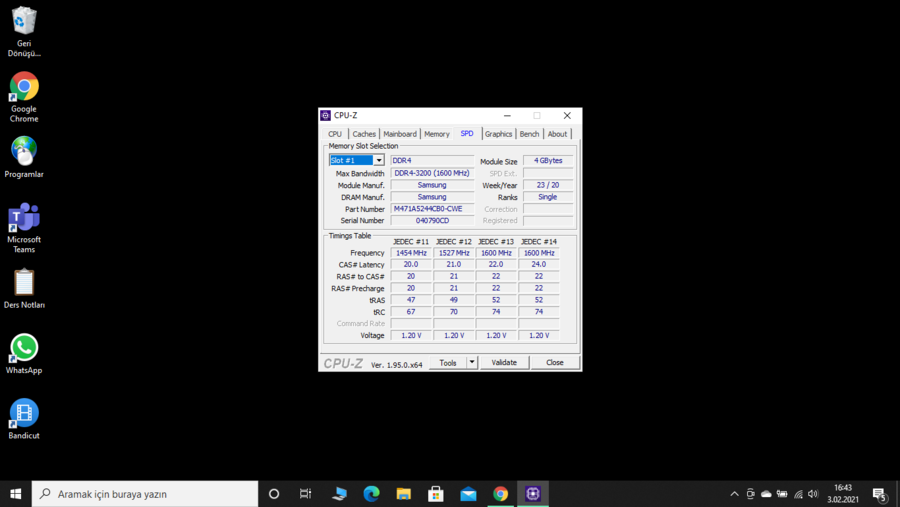Open Tools dropdown arrow
The width and height of the screenshot is (900, 507).
(472, 362)
